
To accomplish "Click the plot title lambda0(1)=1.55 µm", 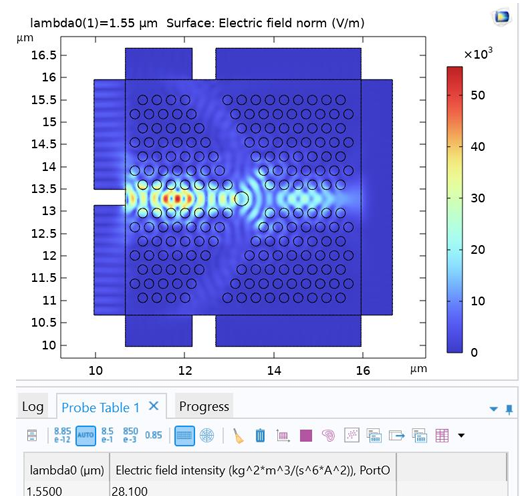I will pyautogui.click(x=93, y=23).
